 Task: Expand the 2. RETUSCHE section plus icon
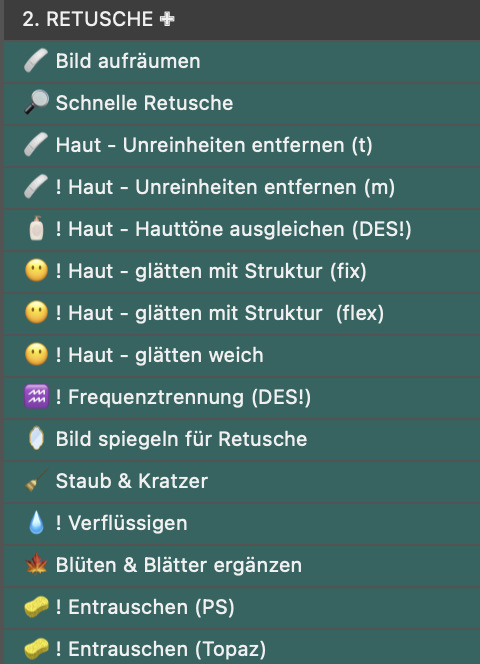point(167,19)
